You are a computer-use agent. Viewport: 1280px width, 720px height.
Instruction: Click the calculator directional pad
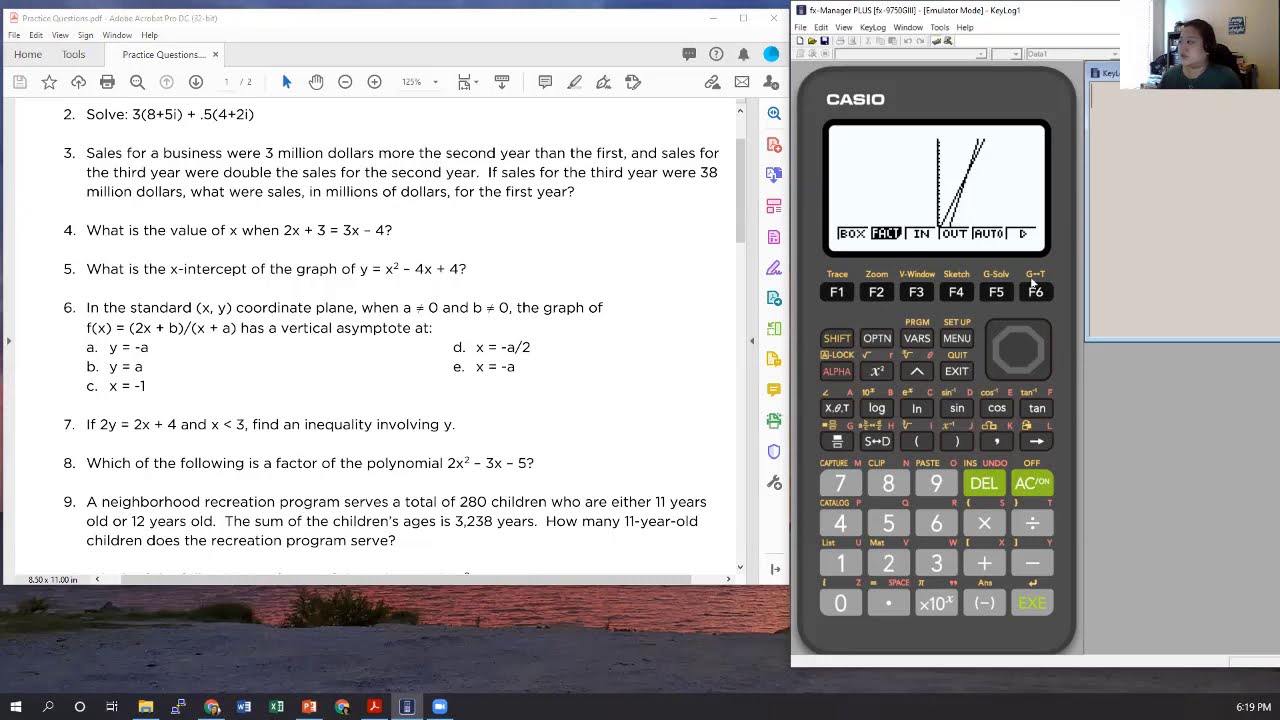pos(1018,349)
